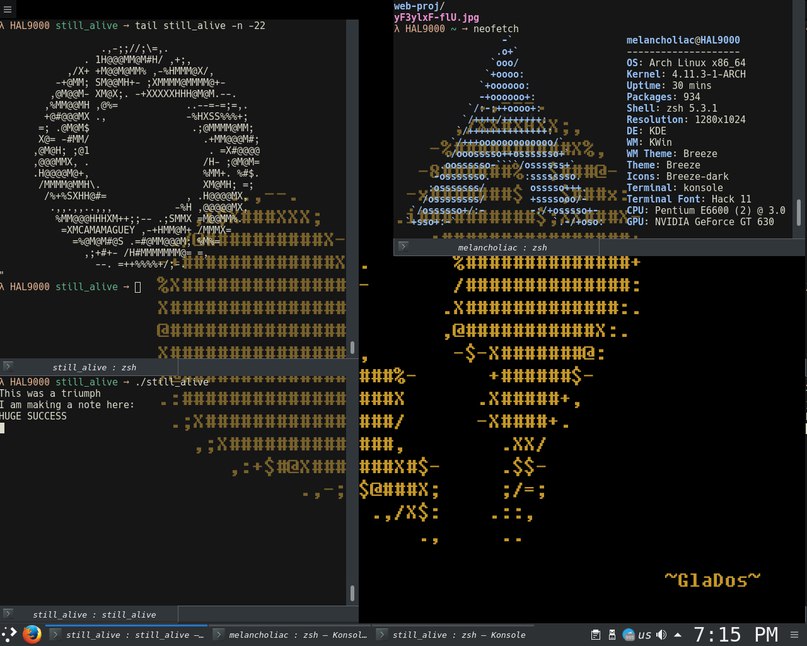Switch keyboard layout via 'us' indicator
Viewport: 807px width, 646px height.
point(644,635)
